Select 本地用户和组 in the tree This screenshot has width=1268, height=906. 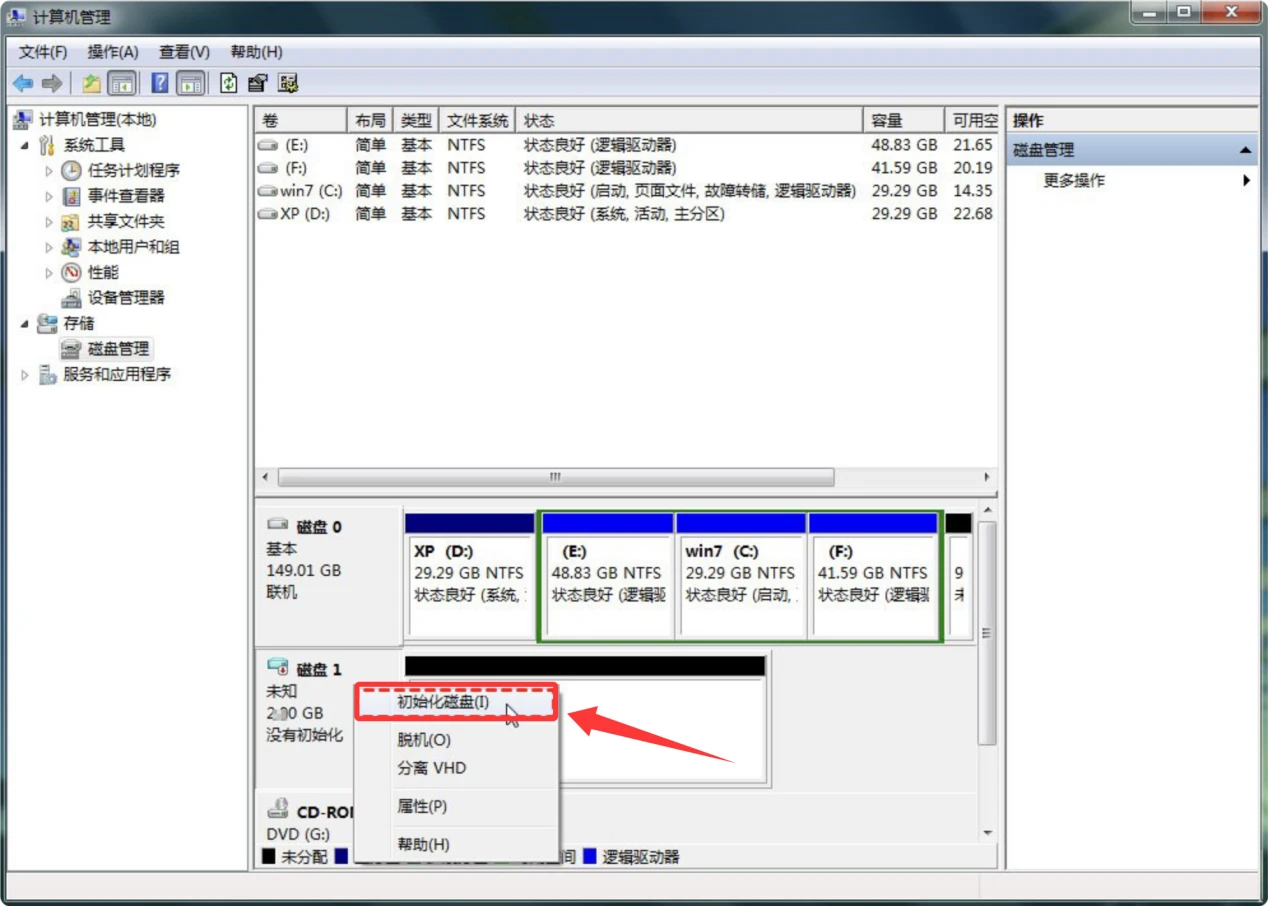133,247
